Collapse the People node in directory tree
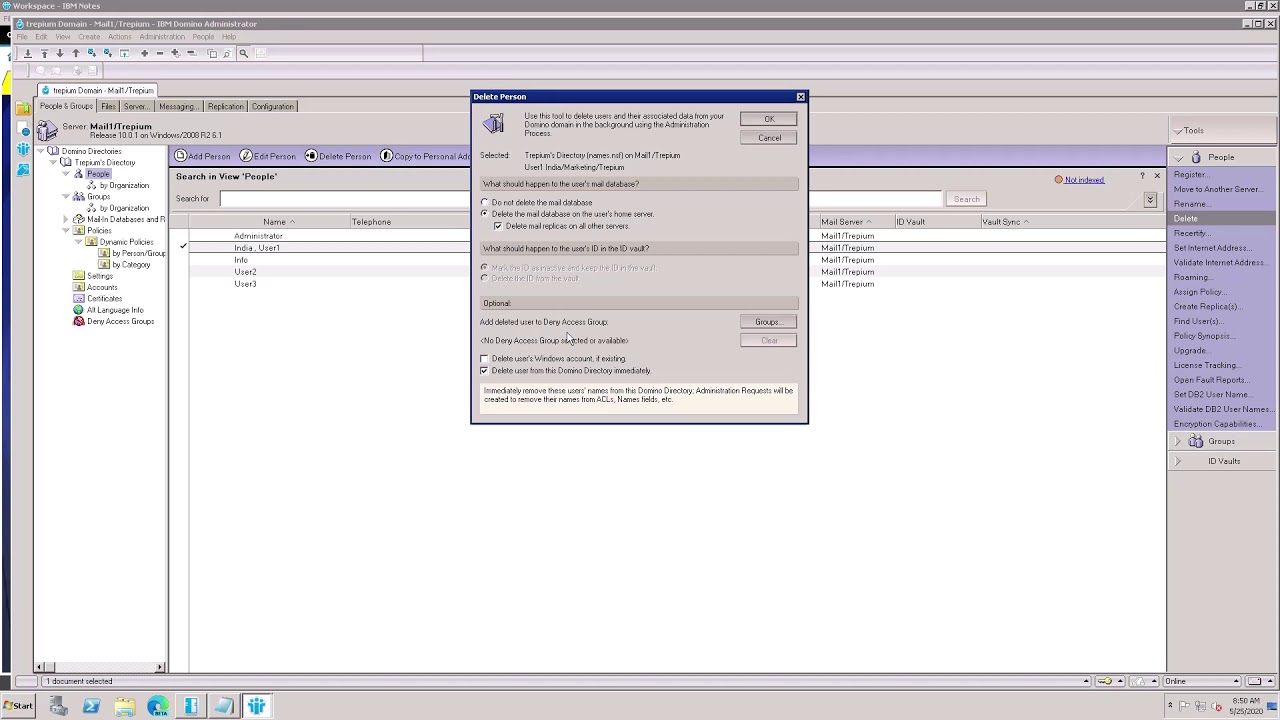1280x720 pixels. pyautogui.click(x=66, y=174)
